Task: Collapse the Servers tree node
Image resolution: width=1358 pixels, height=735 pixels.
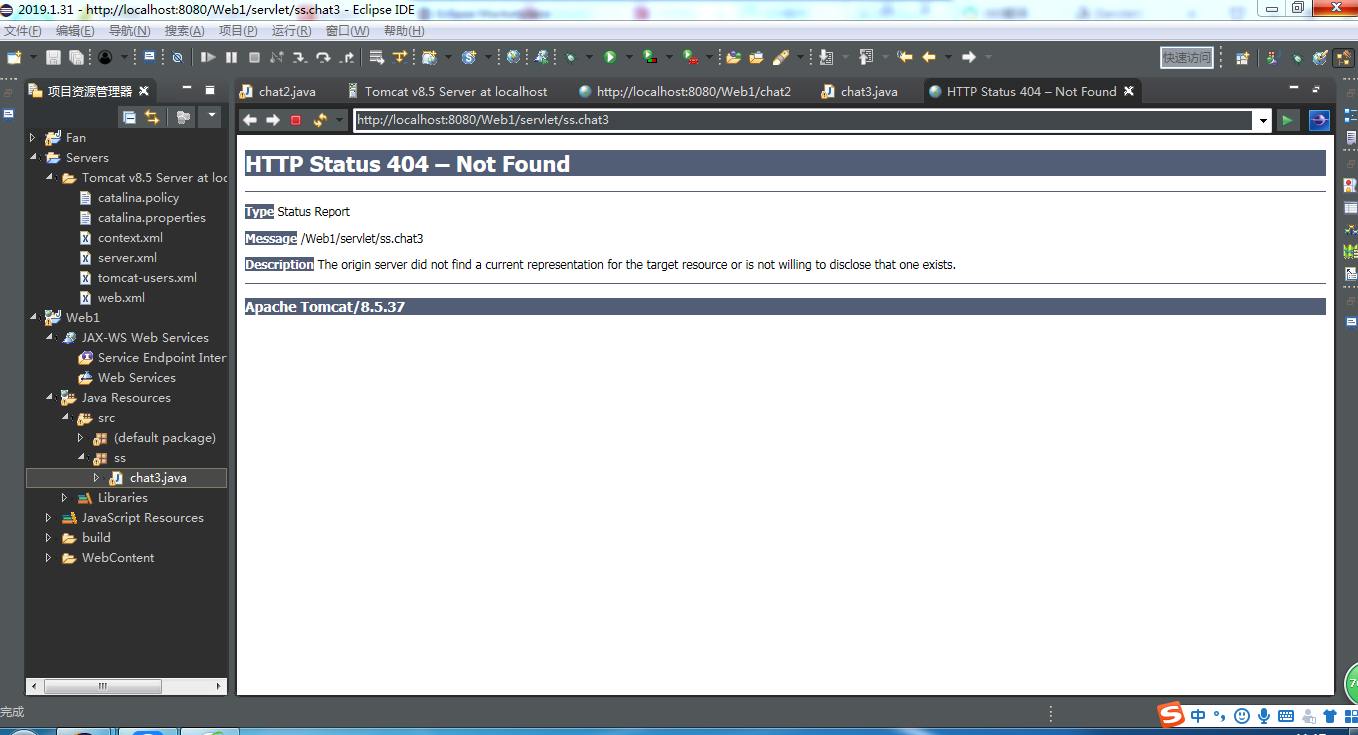Action: [x=32, y=158]
